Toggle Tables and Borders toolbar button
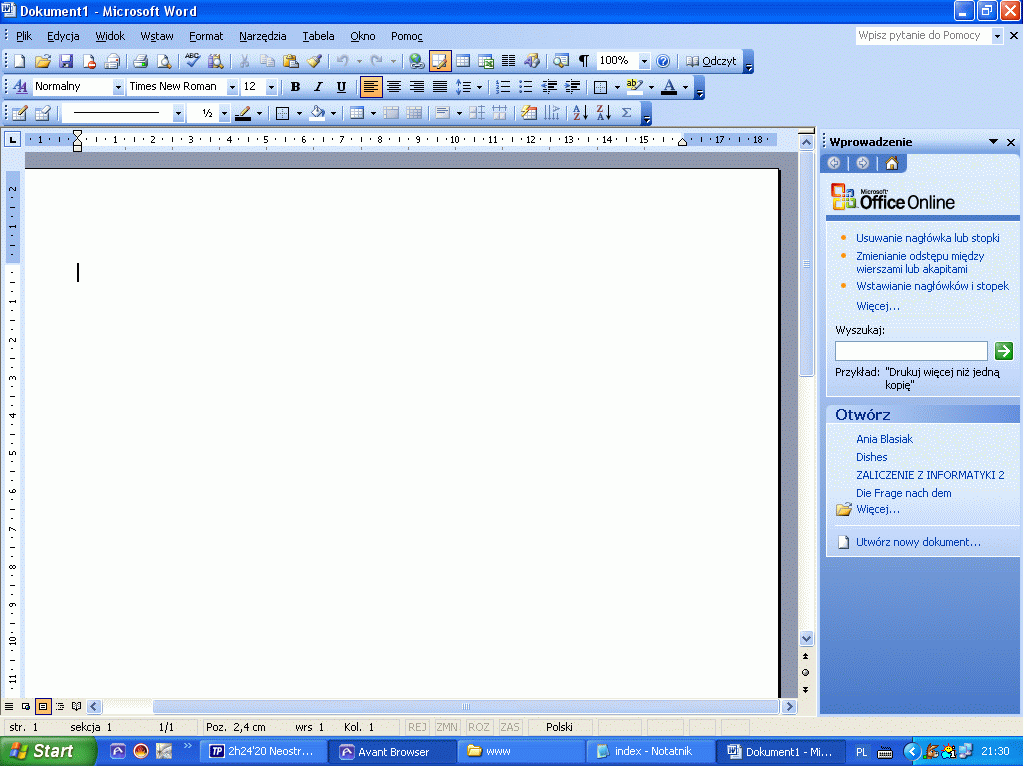1024x768 pixels. 440,61
